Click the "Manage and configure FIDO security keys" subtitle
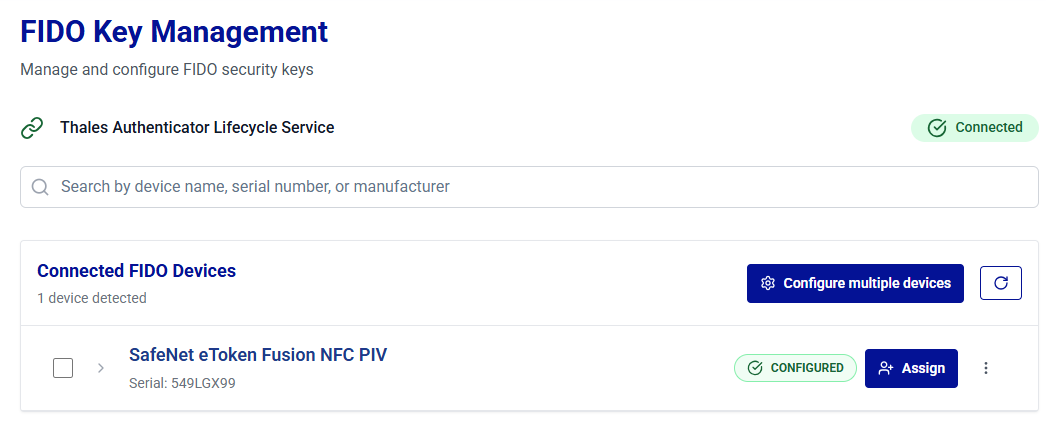 (x=167, y=71)
